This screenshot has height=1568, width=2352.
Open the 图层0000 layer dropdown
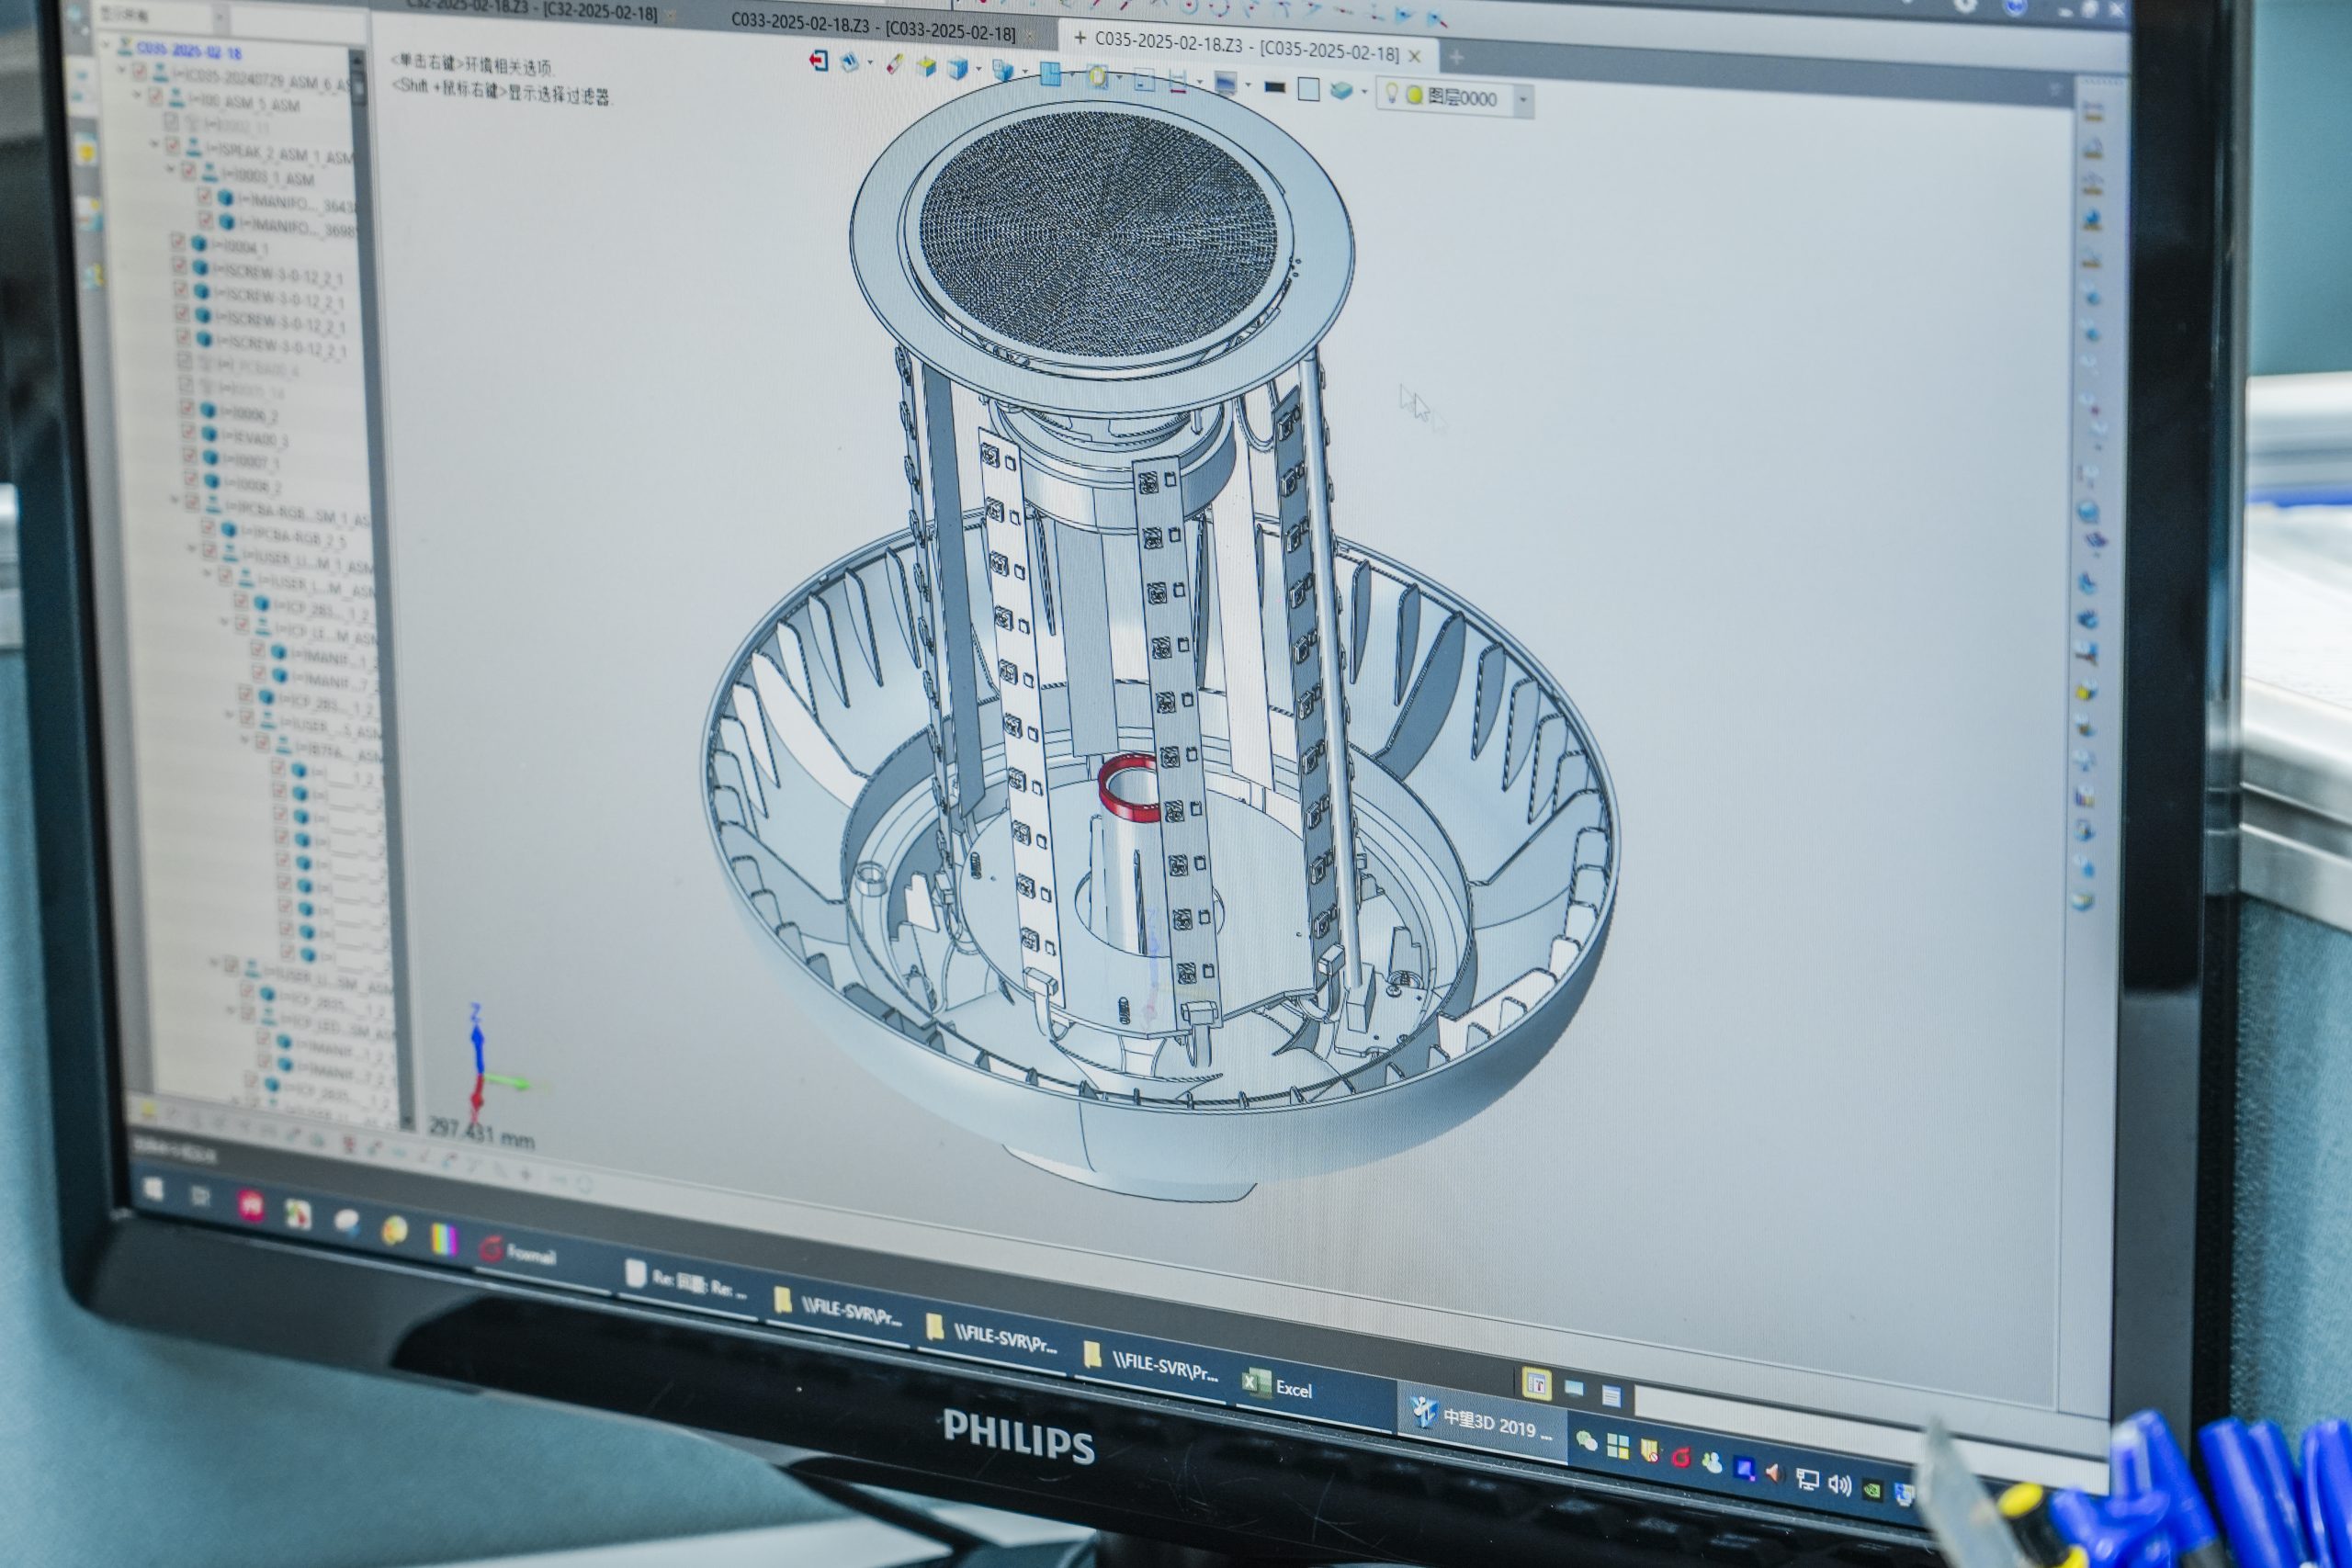[1524, 100]
